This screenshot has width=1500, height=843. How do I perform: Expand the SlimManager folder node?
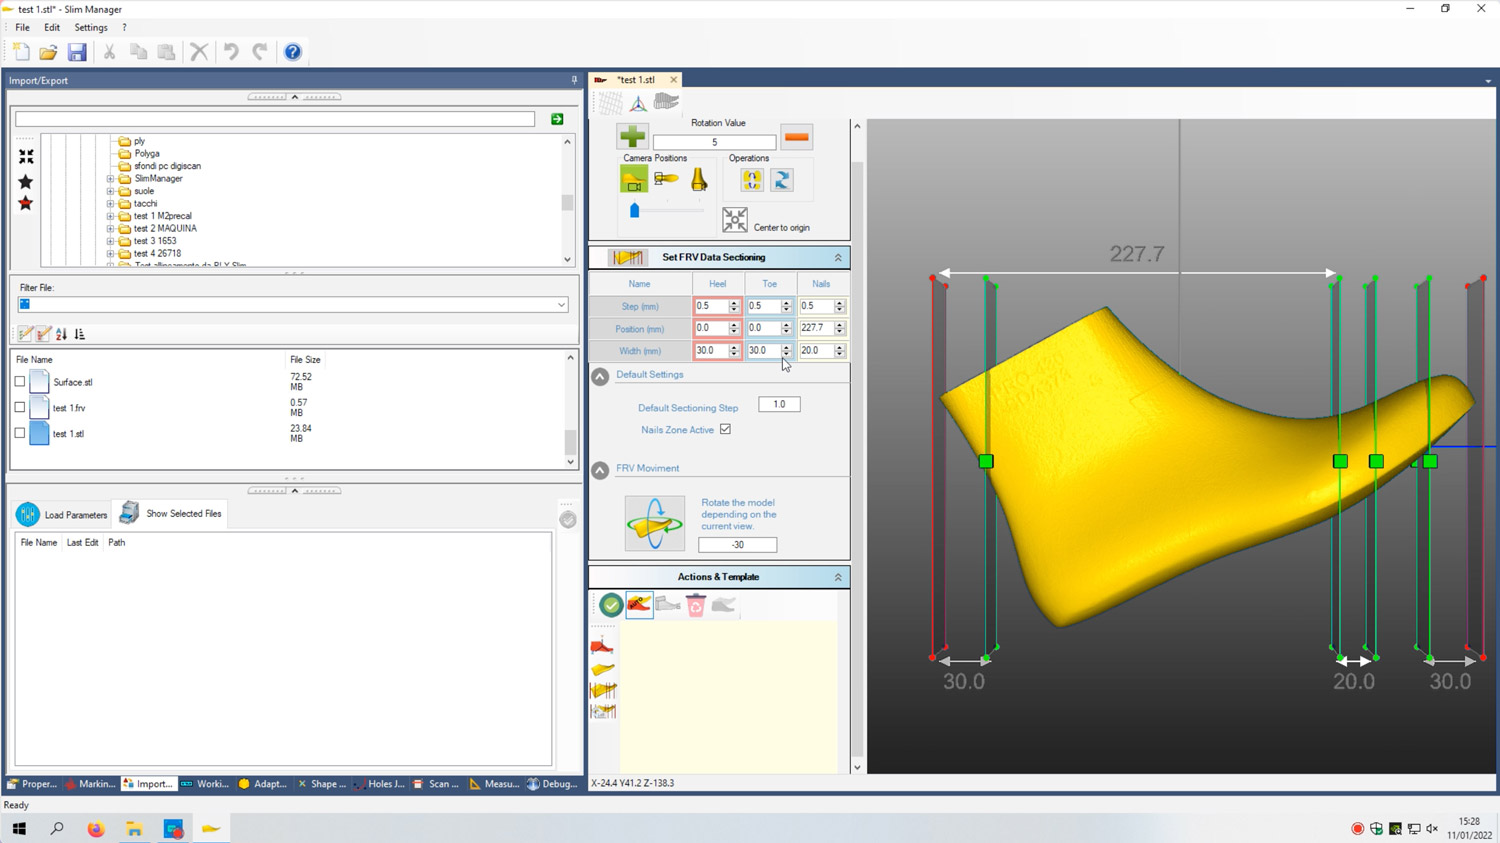click(x=110, y=179)
